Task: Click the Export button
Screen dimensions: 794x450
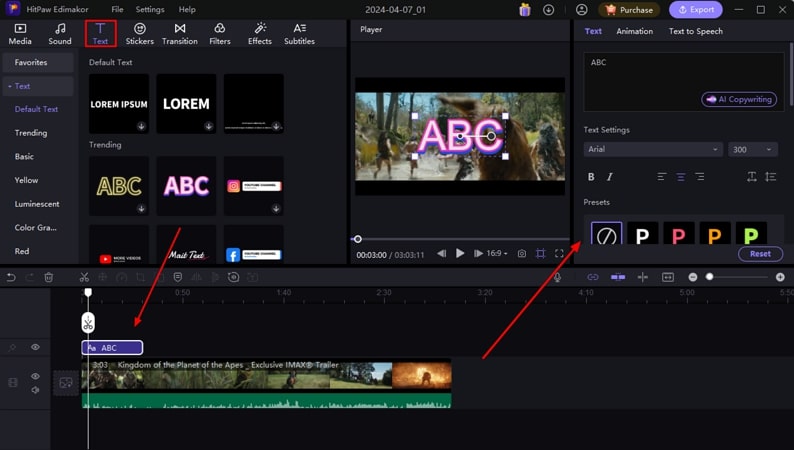Action: pos(696,9)
